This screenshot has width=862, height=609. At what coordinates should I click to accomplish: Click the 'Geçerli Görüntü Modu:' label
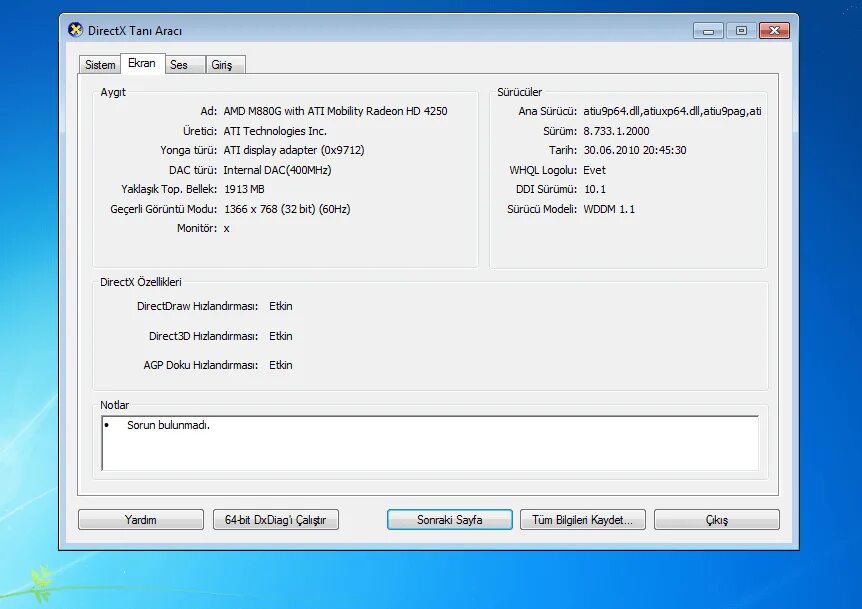164,209
